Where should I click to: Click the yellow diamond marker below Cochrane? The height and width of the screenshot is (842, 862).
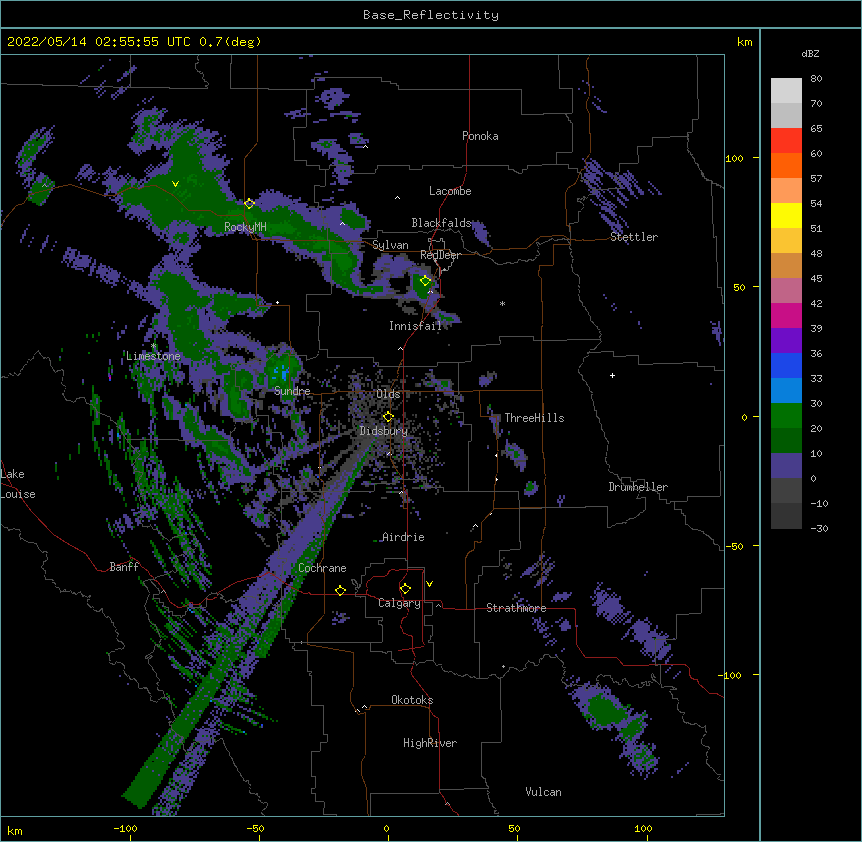pos(340,590)
